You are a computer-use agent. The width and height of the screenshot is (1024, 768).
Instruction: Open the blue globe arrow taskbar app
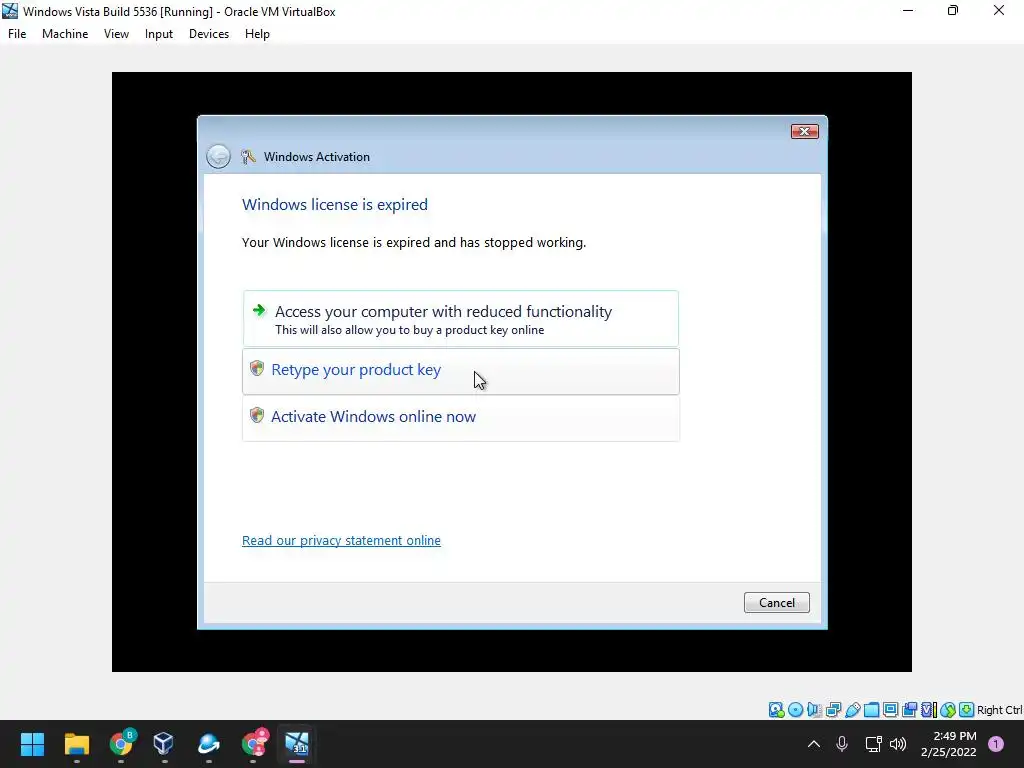[209, 744]
